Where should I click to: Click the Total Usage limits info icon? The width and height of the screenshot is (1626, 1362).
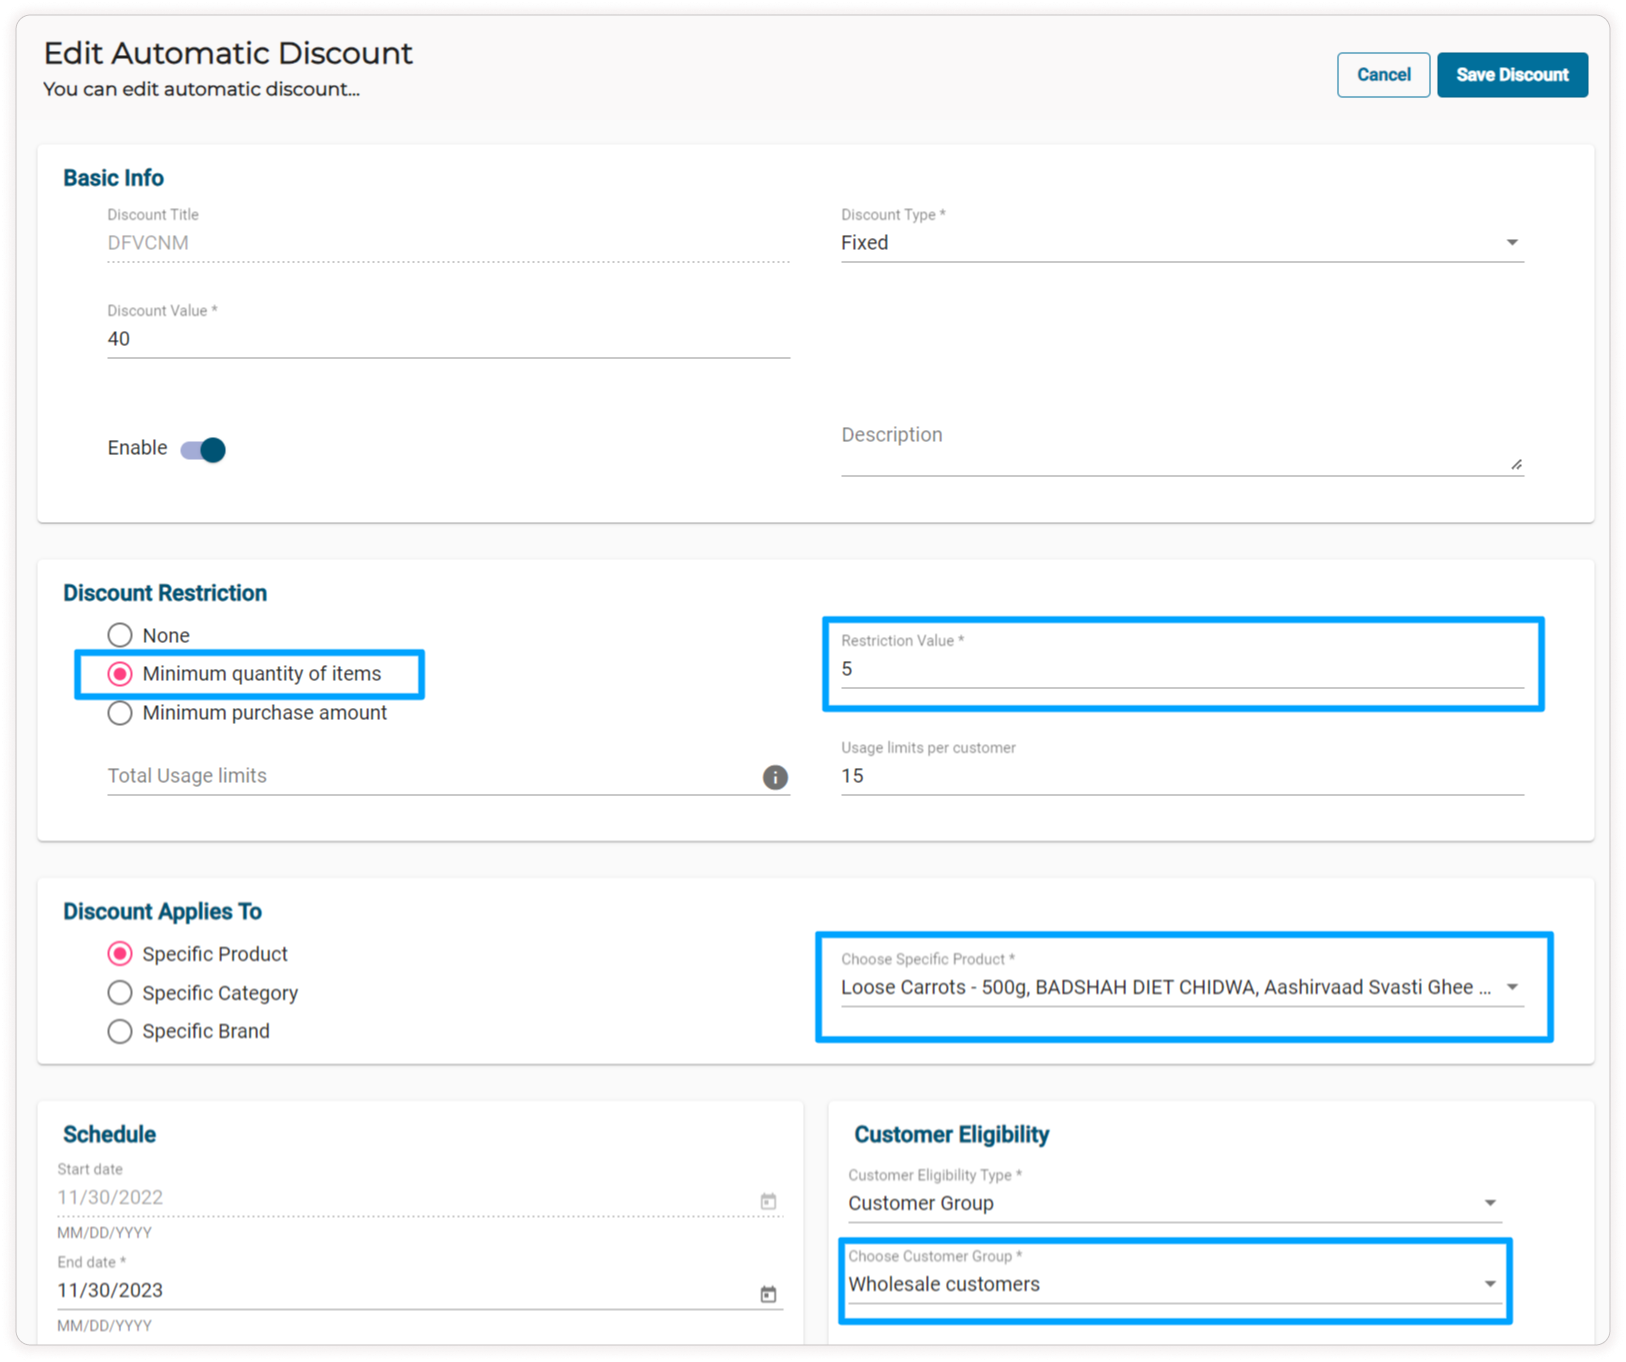775,777
